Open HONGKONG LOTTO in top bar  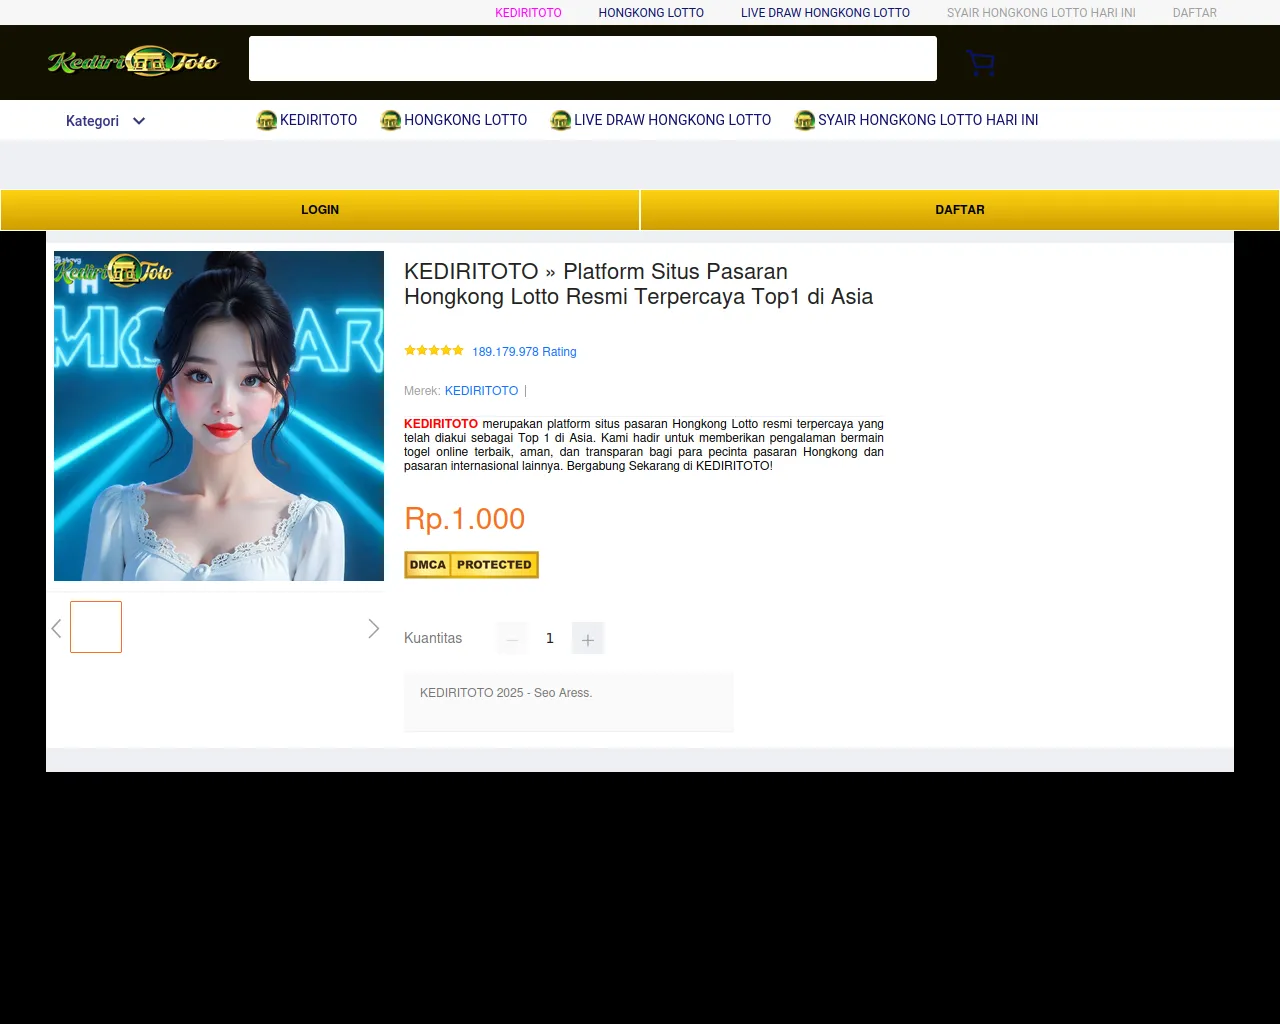tap(651, 13)
